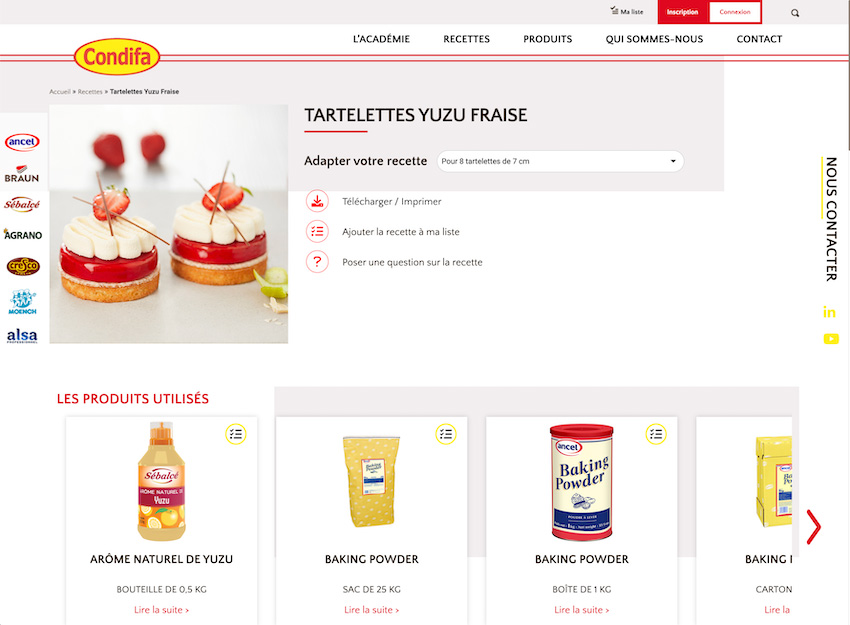Select the Sébalcé brand logo
Viewport: 850px width, 625px height.
[x=22, y=204]
